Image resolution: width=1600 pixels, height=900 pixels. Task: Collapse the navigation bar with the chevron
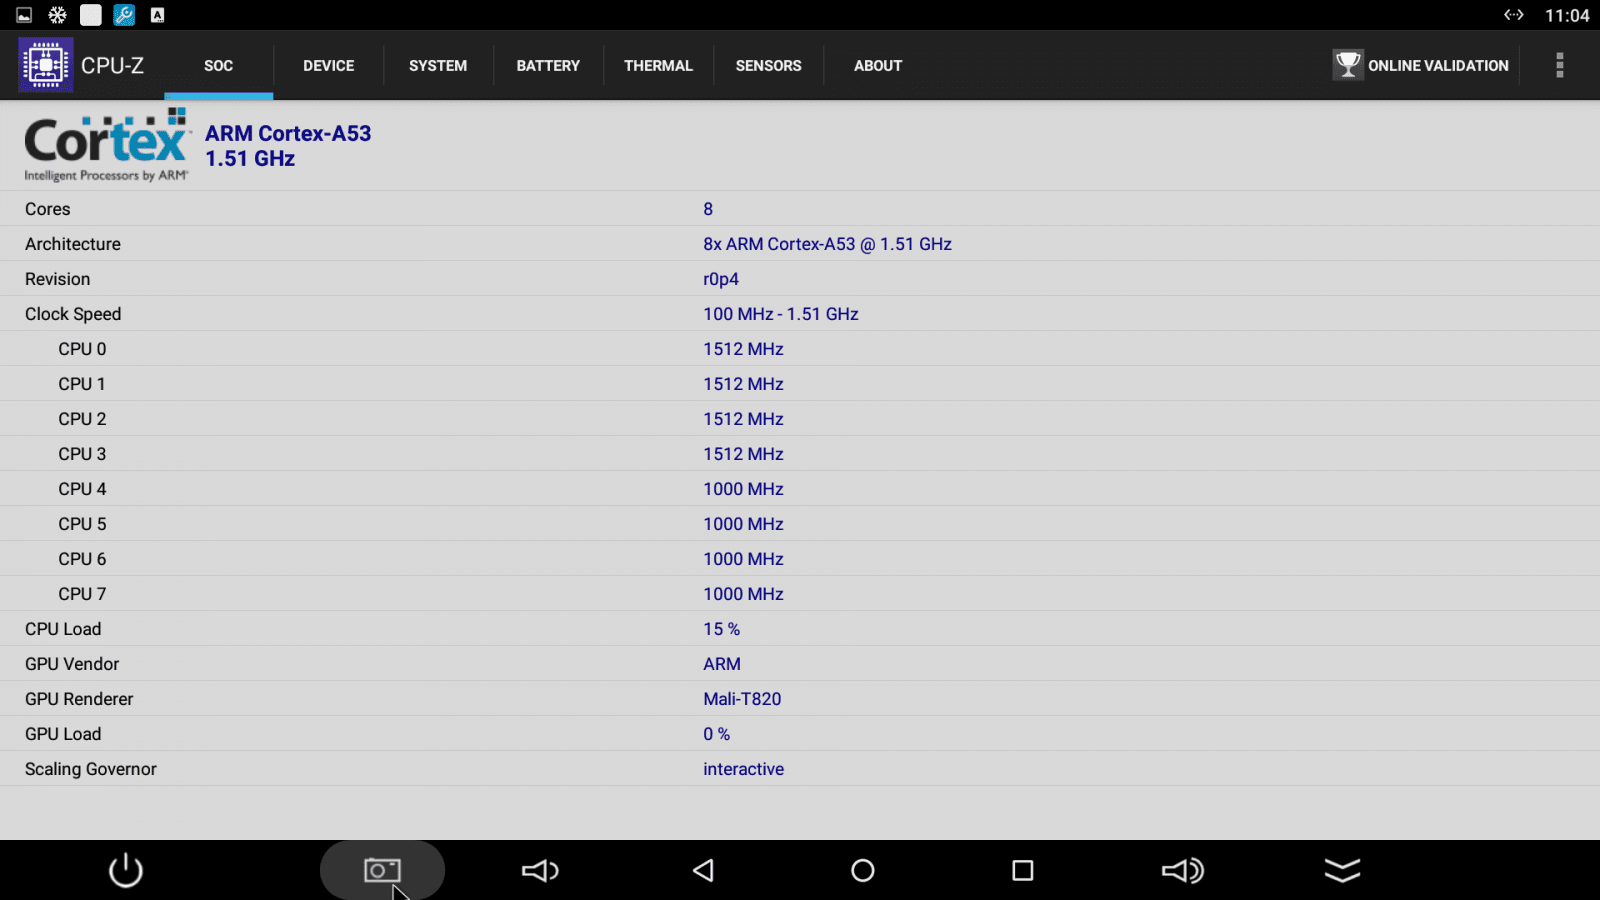[x=1341, y=870]
